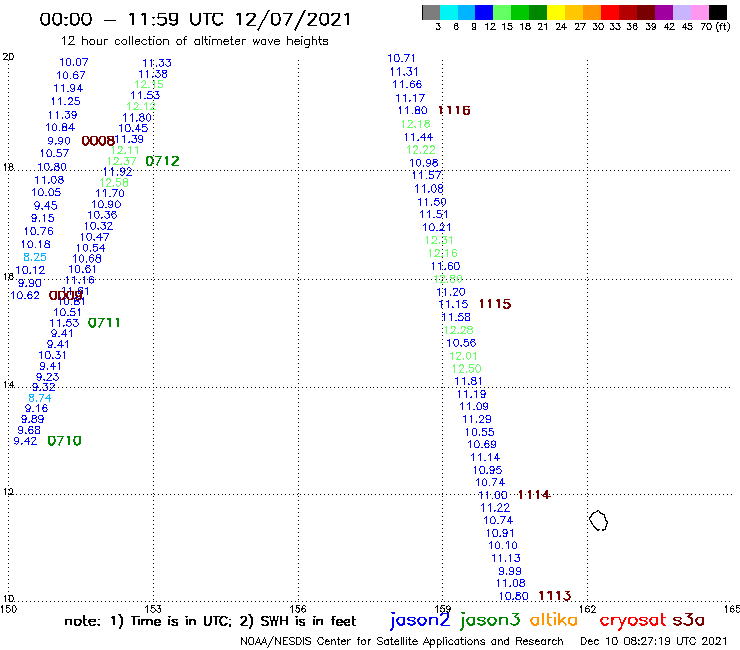Click the green wave height value 12.80
Image resolution: width=740 pixels, height=650 pixels.
(x=448, y=279)
